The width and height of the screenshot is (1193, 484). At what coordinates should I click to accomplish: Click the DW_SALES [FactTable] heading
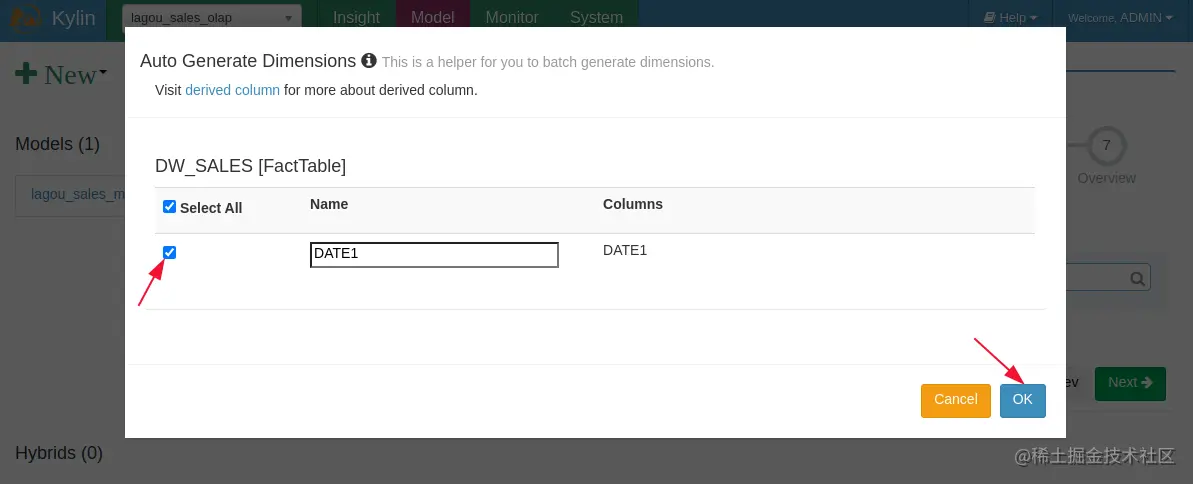coord(250,166)
